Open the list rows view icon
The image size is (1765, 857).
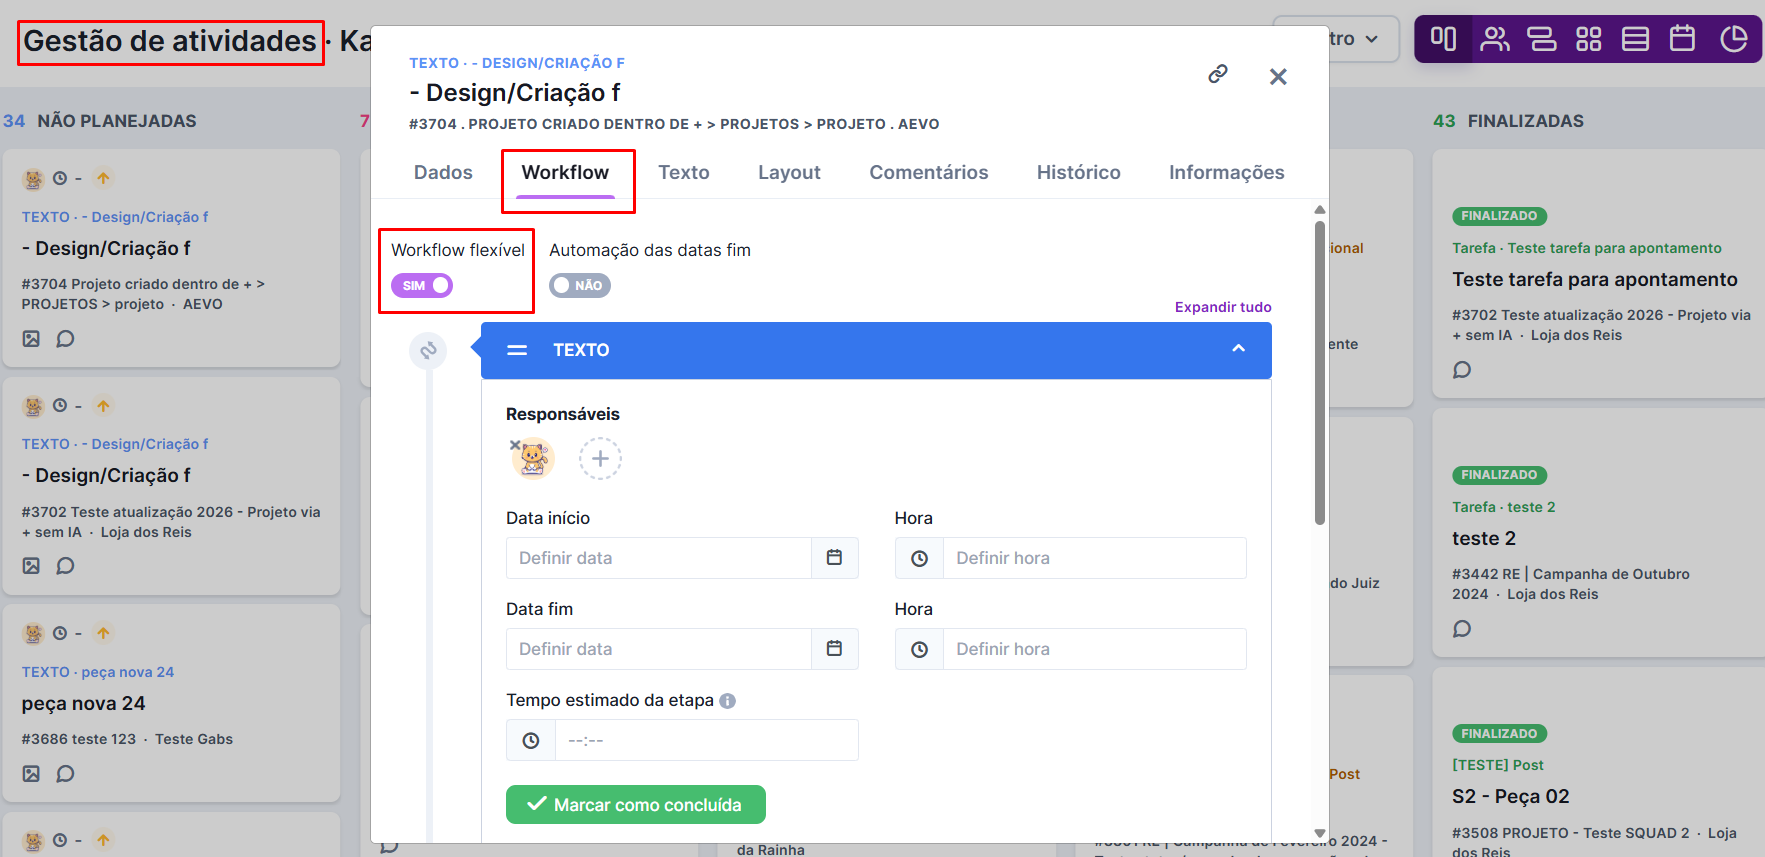click(1635, 39)
